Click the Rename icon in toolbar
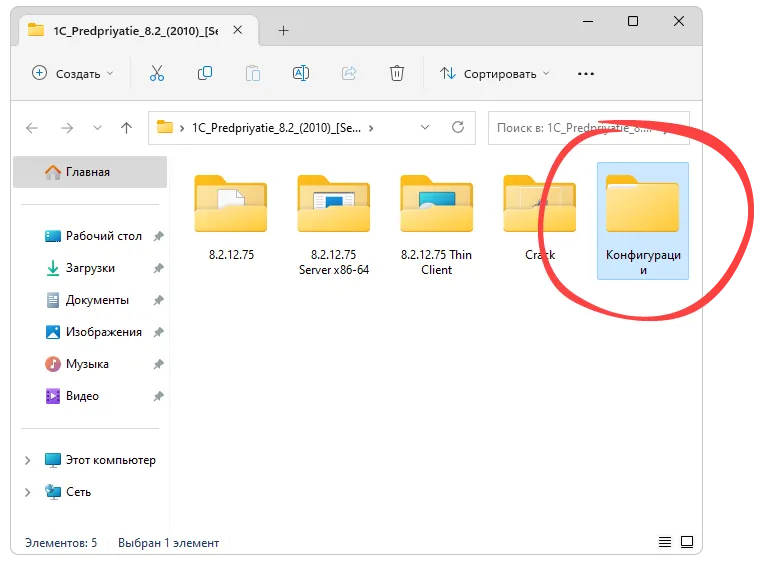The width and height of the screenshot is (774, 564). coord(301,74)
